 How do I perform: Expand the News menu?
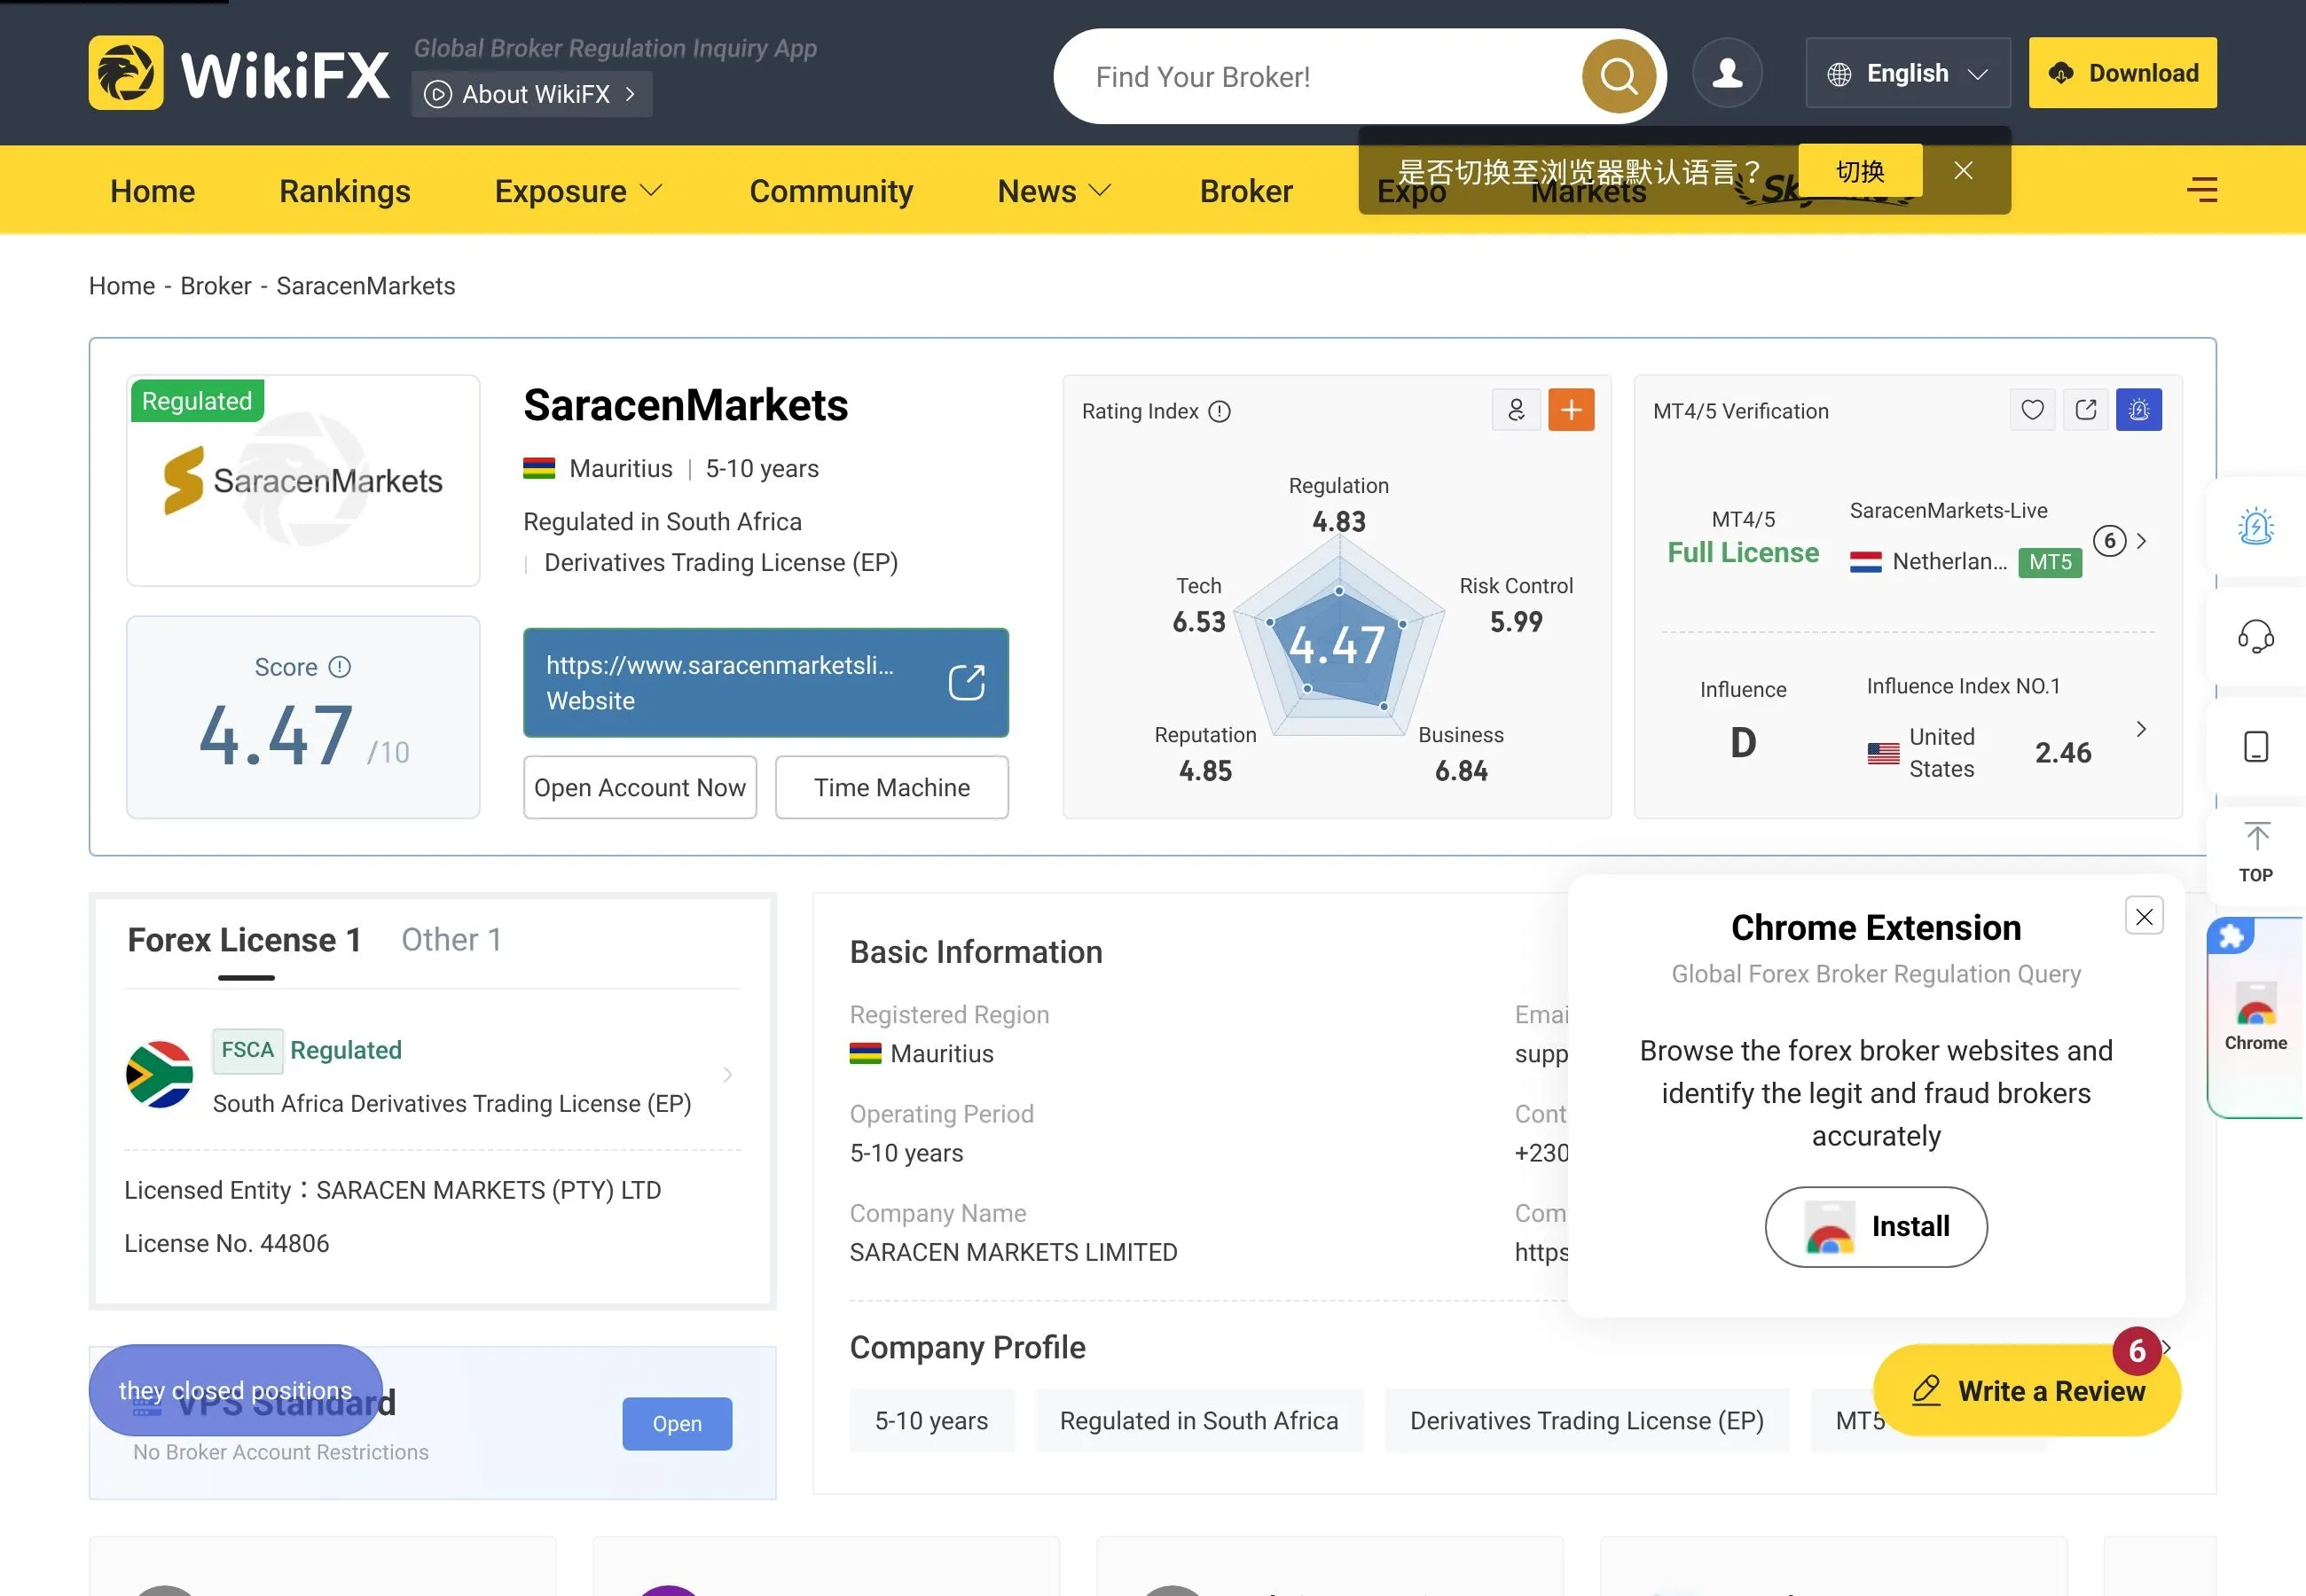coord(1054,191)
